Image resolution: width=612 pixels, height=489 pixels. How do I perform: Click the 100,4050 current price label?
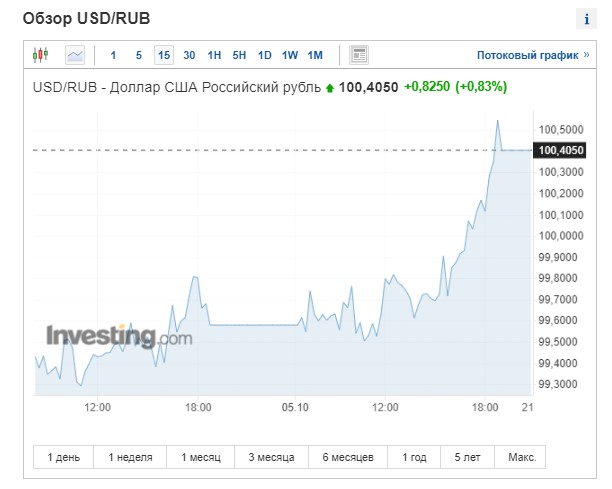point(560,150)
